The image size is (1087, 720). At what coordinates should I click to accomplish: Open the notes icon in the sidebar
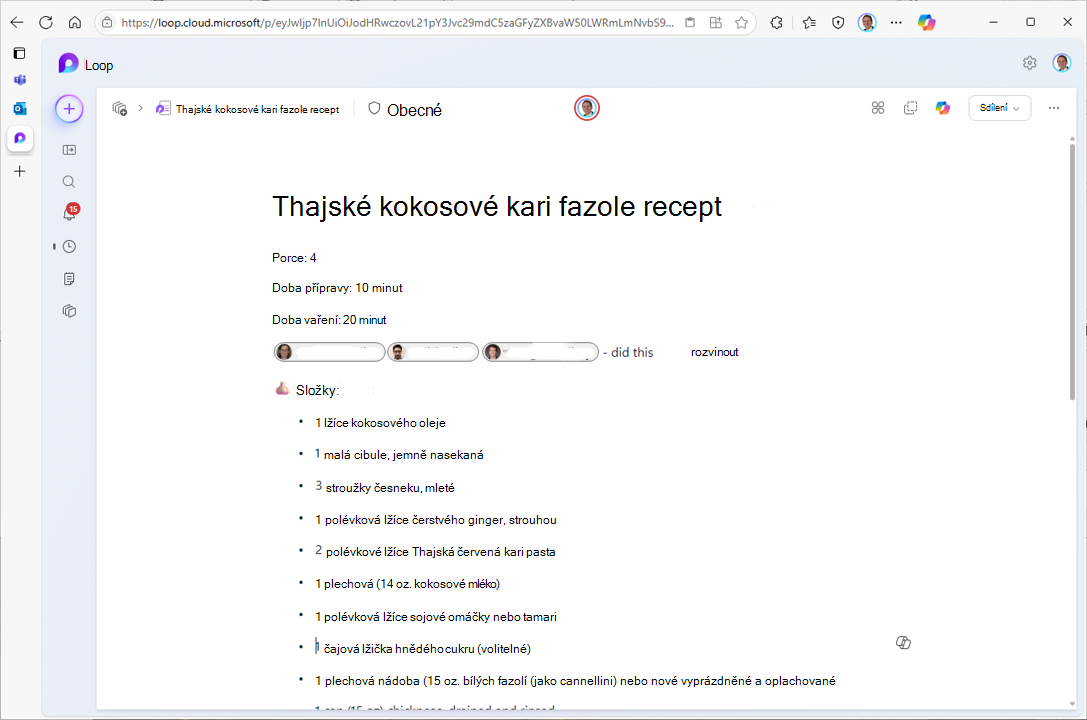68,278
